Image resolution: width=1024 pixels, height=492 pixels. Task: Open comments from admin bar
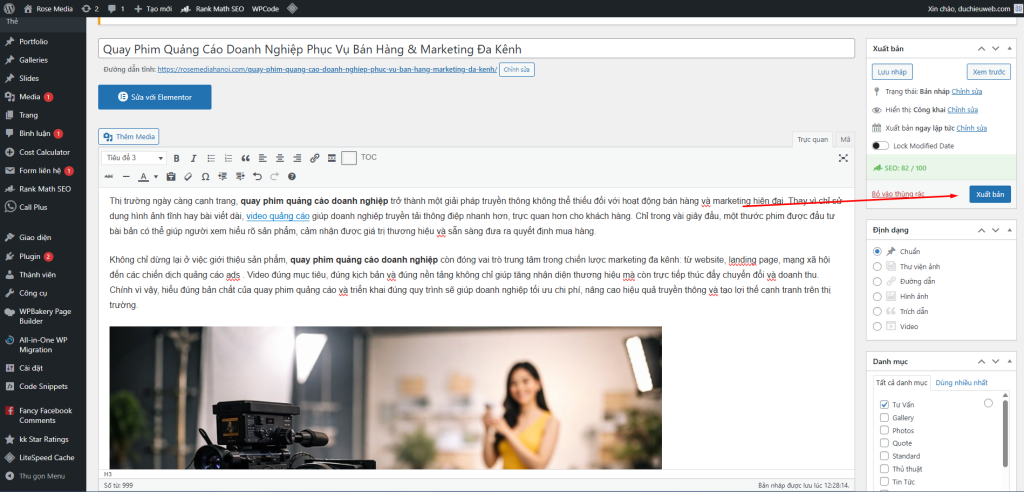pos(116,9)
